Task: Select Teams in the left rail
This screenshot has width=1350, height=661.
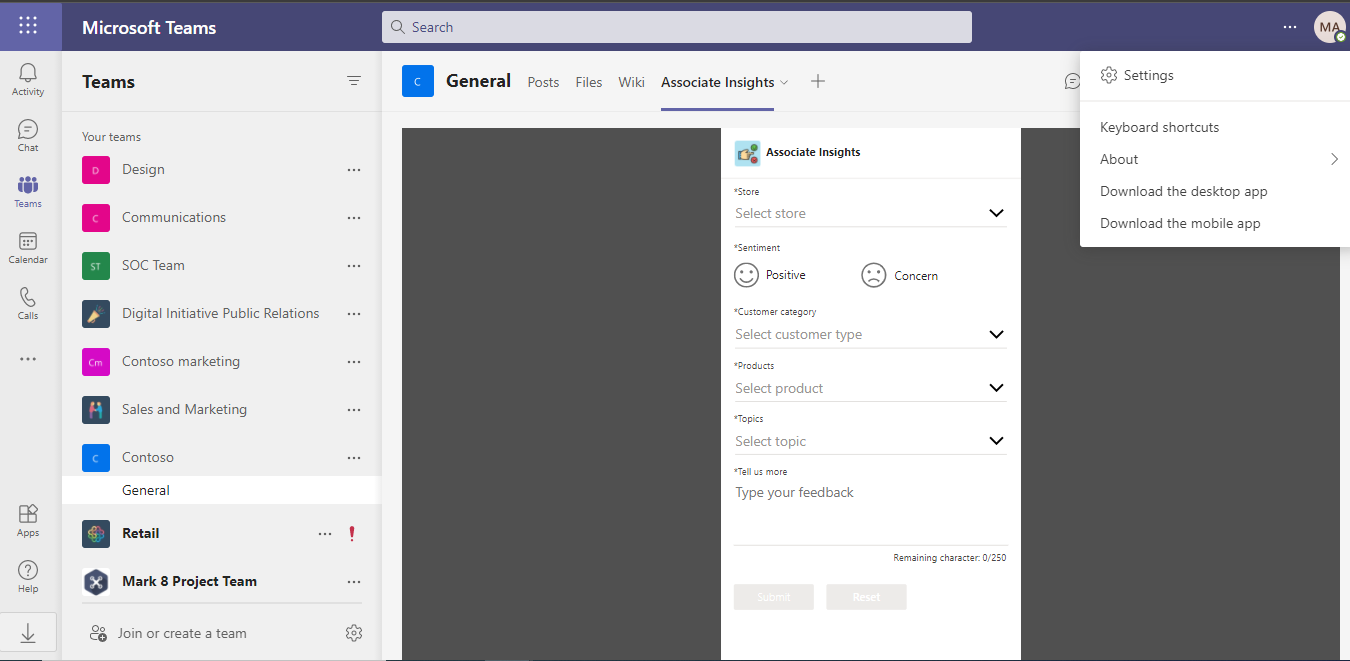Action: (28, 192)
